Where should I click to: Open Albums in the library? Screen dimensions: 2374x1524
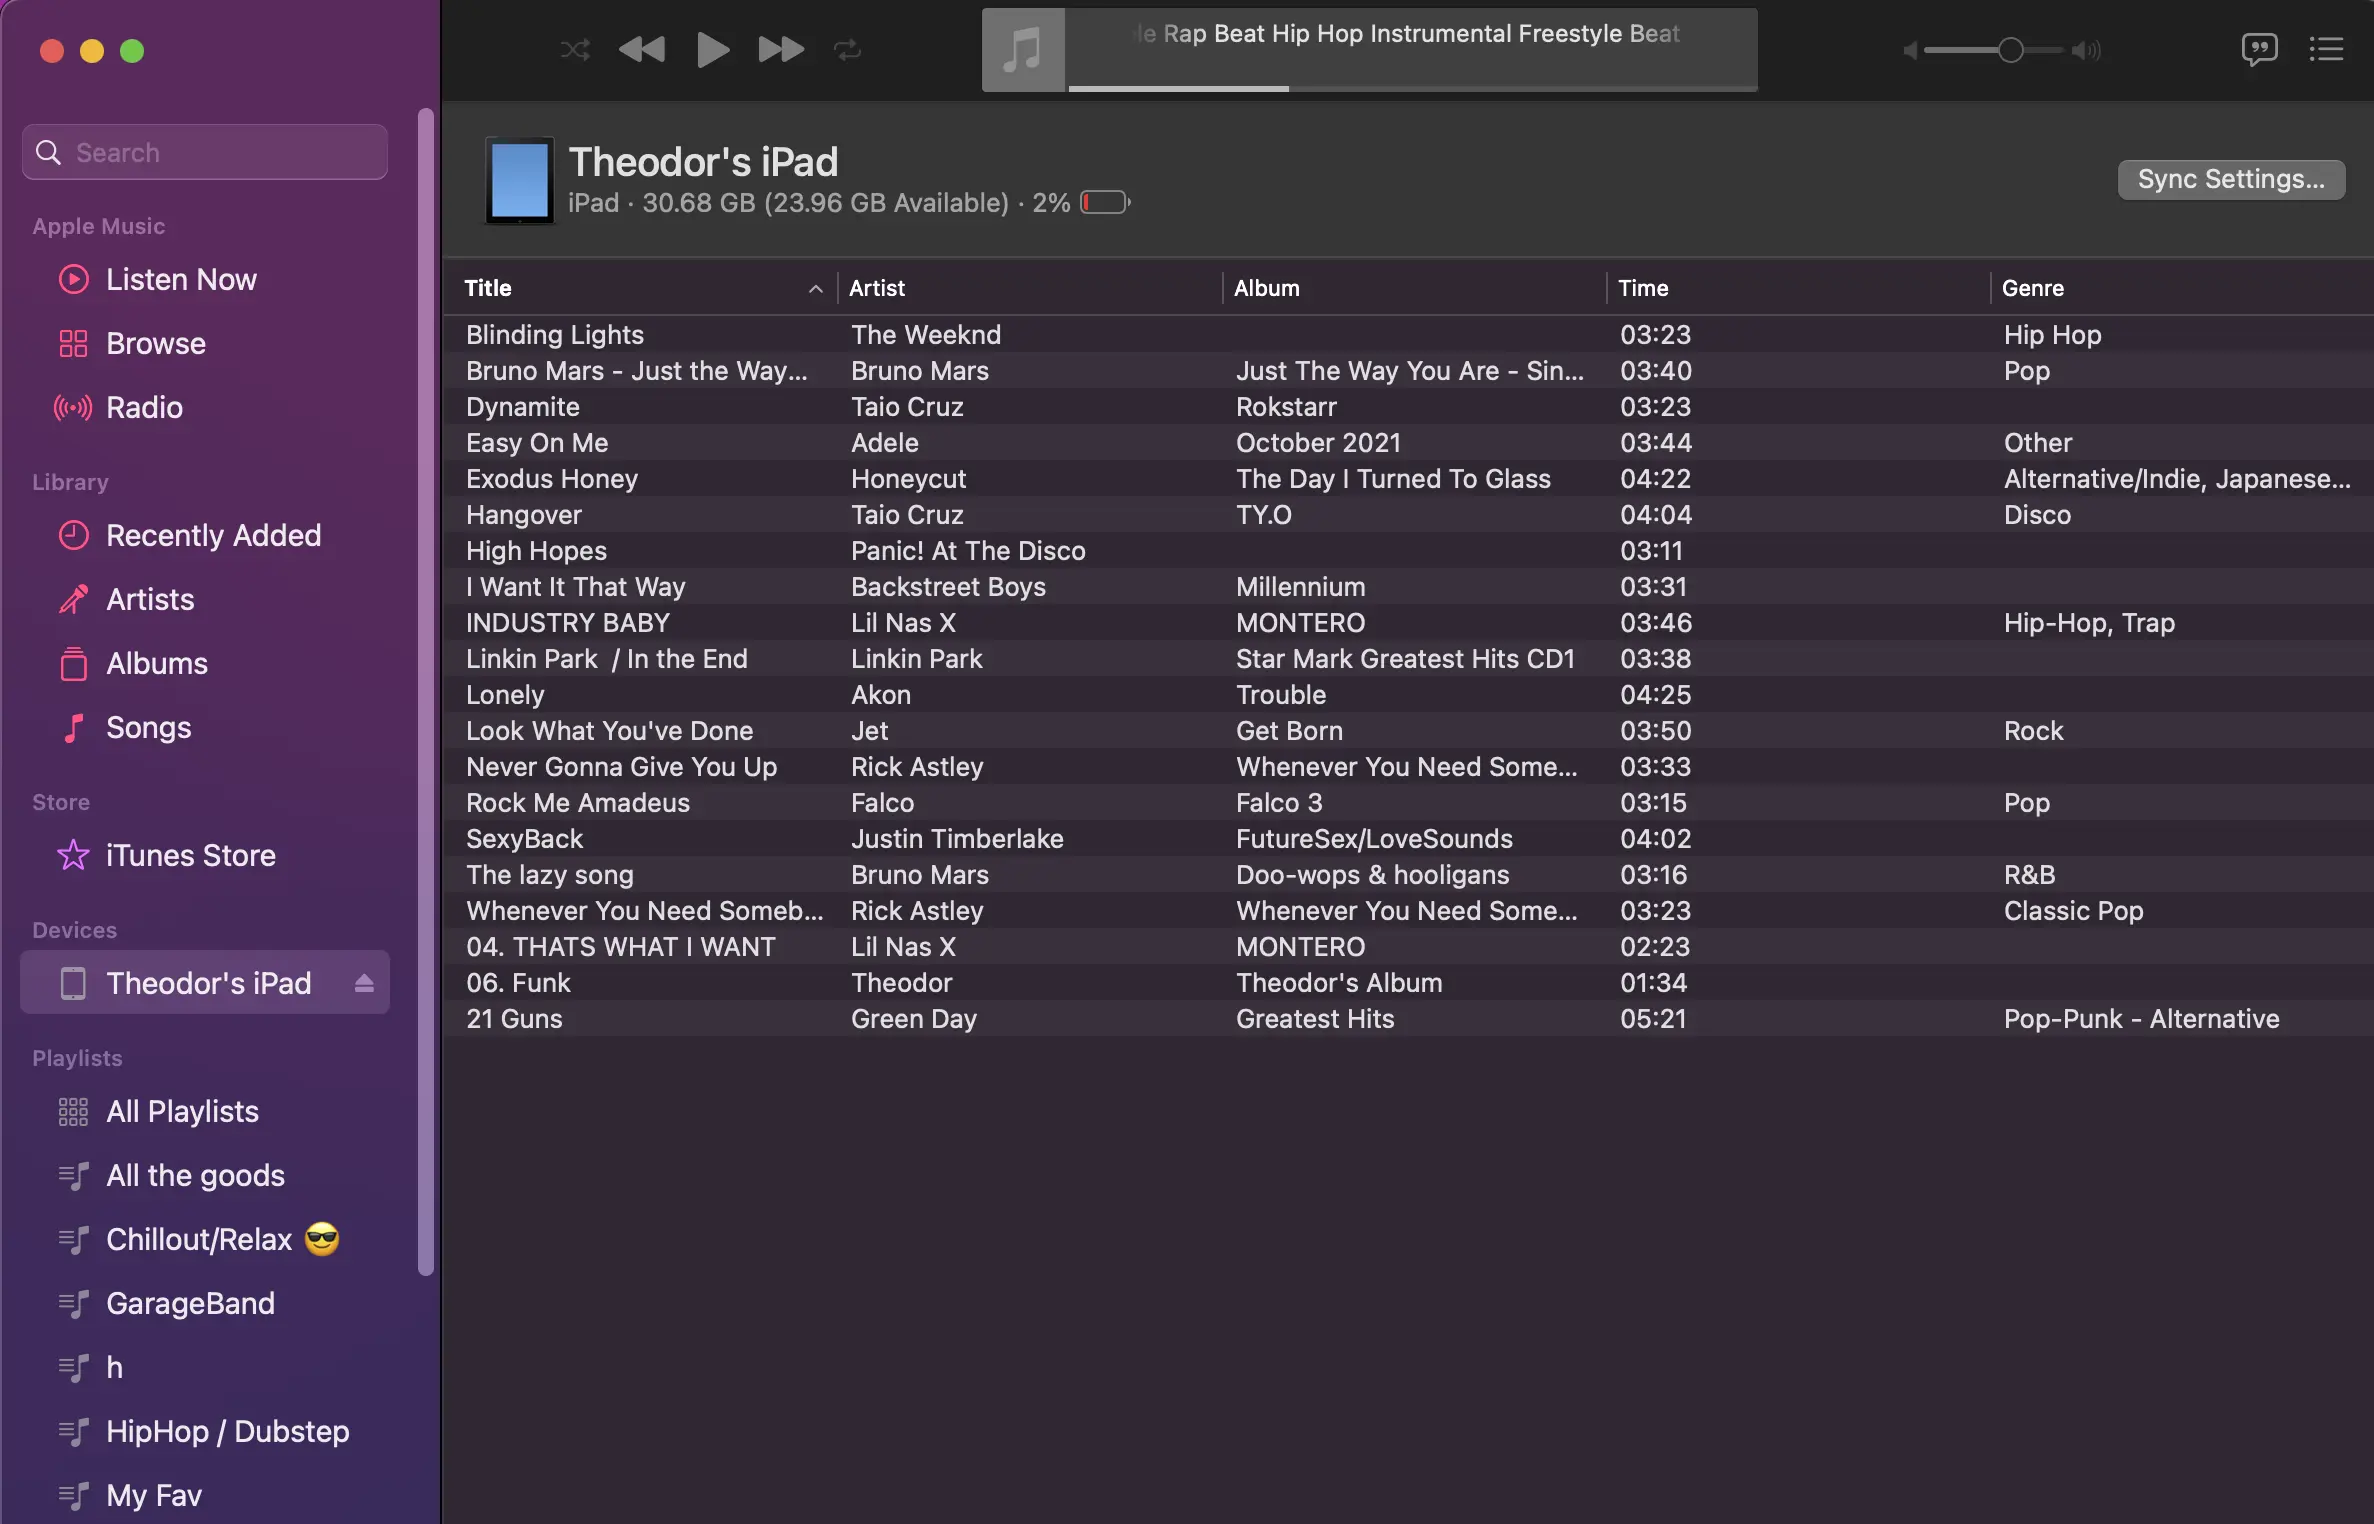point(205,663)
